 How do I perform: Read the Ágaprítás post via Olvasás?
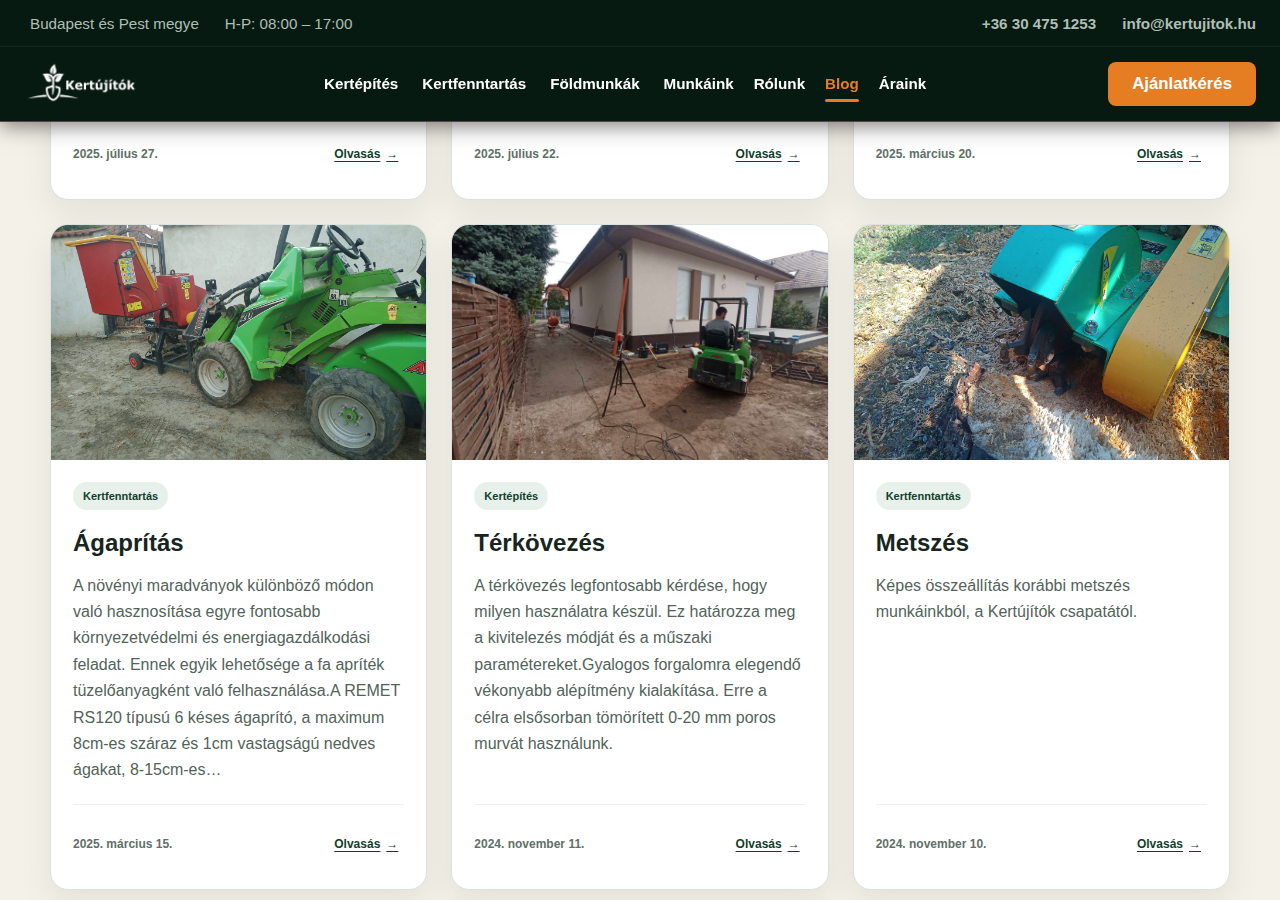366,844
